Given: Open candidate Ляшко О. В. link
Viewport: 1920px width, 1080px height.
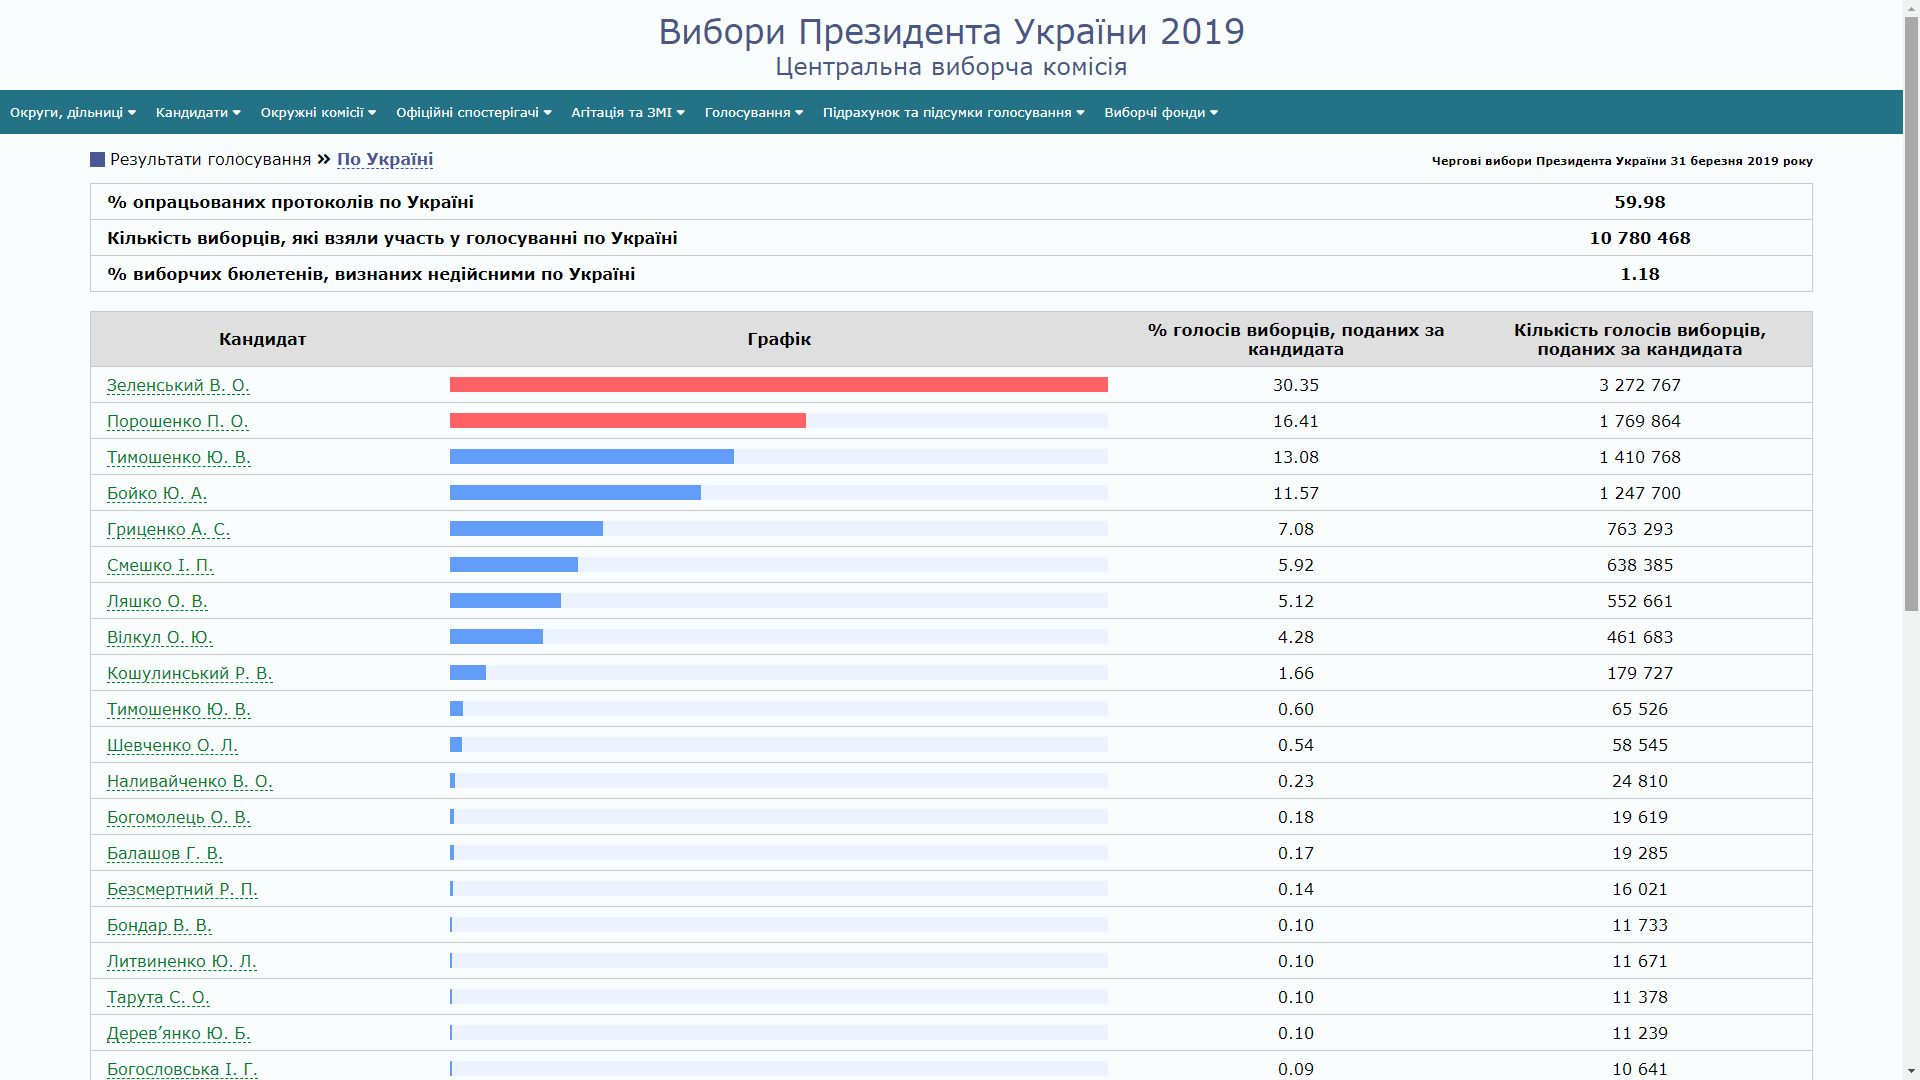Looking at the screenshot, I should (x=157, y=601).
